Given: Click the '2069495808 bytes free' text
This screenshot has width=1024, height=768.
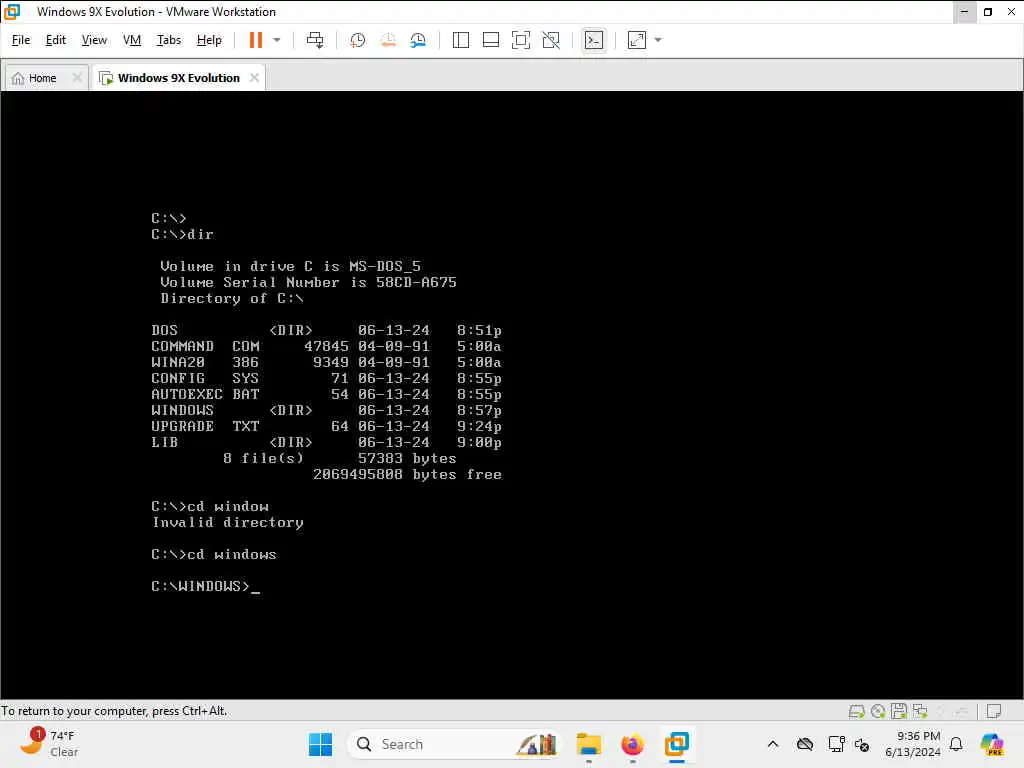Looking at the screenshot, I should click(x=408, y=474).
